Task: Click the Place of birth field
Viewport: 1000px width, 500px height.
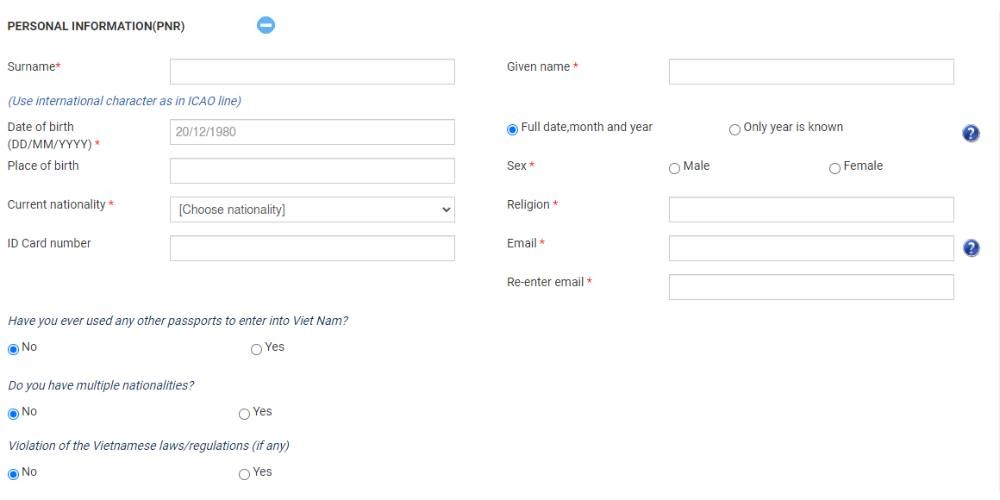Action: (312, 171)
